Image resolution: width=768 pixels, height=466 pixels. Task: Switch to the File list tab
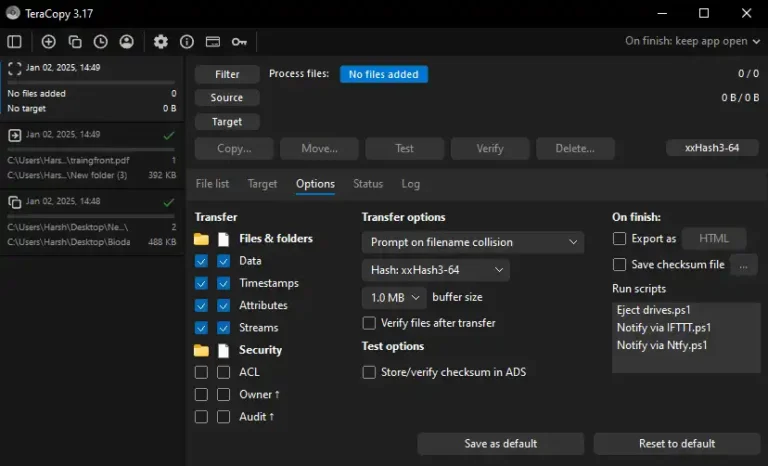pos(212,184)
